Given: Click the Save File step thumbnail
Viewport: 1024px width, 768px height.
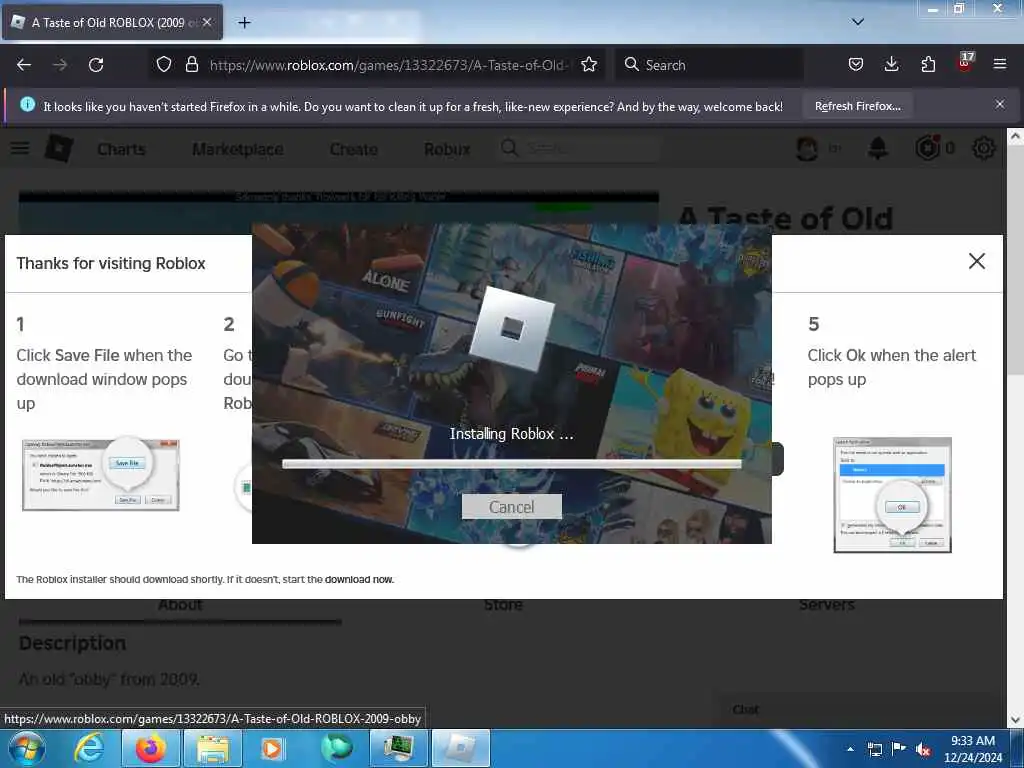Looking at the screenshot, I should point(101,475).
